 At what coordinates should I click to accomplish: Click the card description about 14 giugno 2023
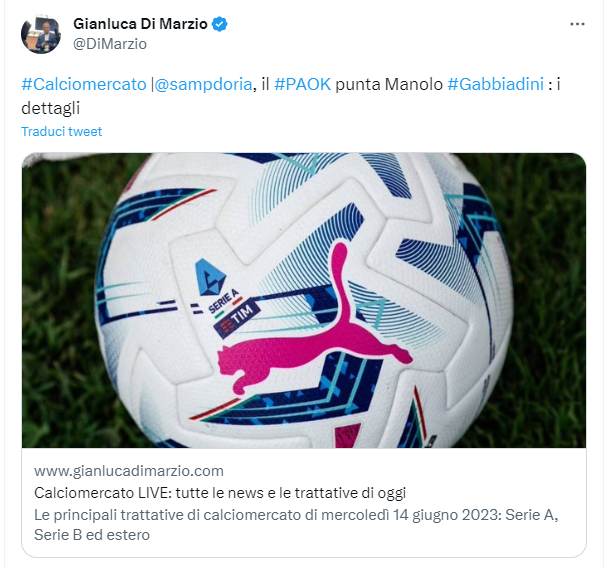coord(296,525)
